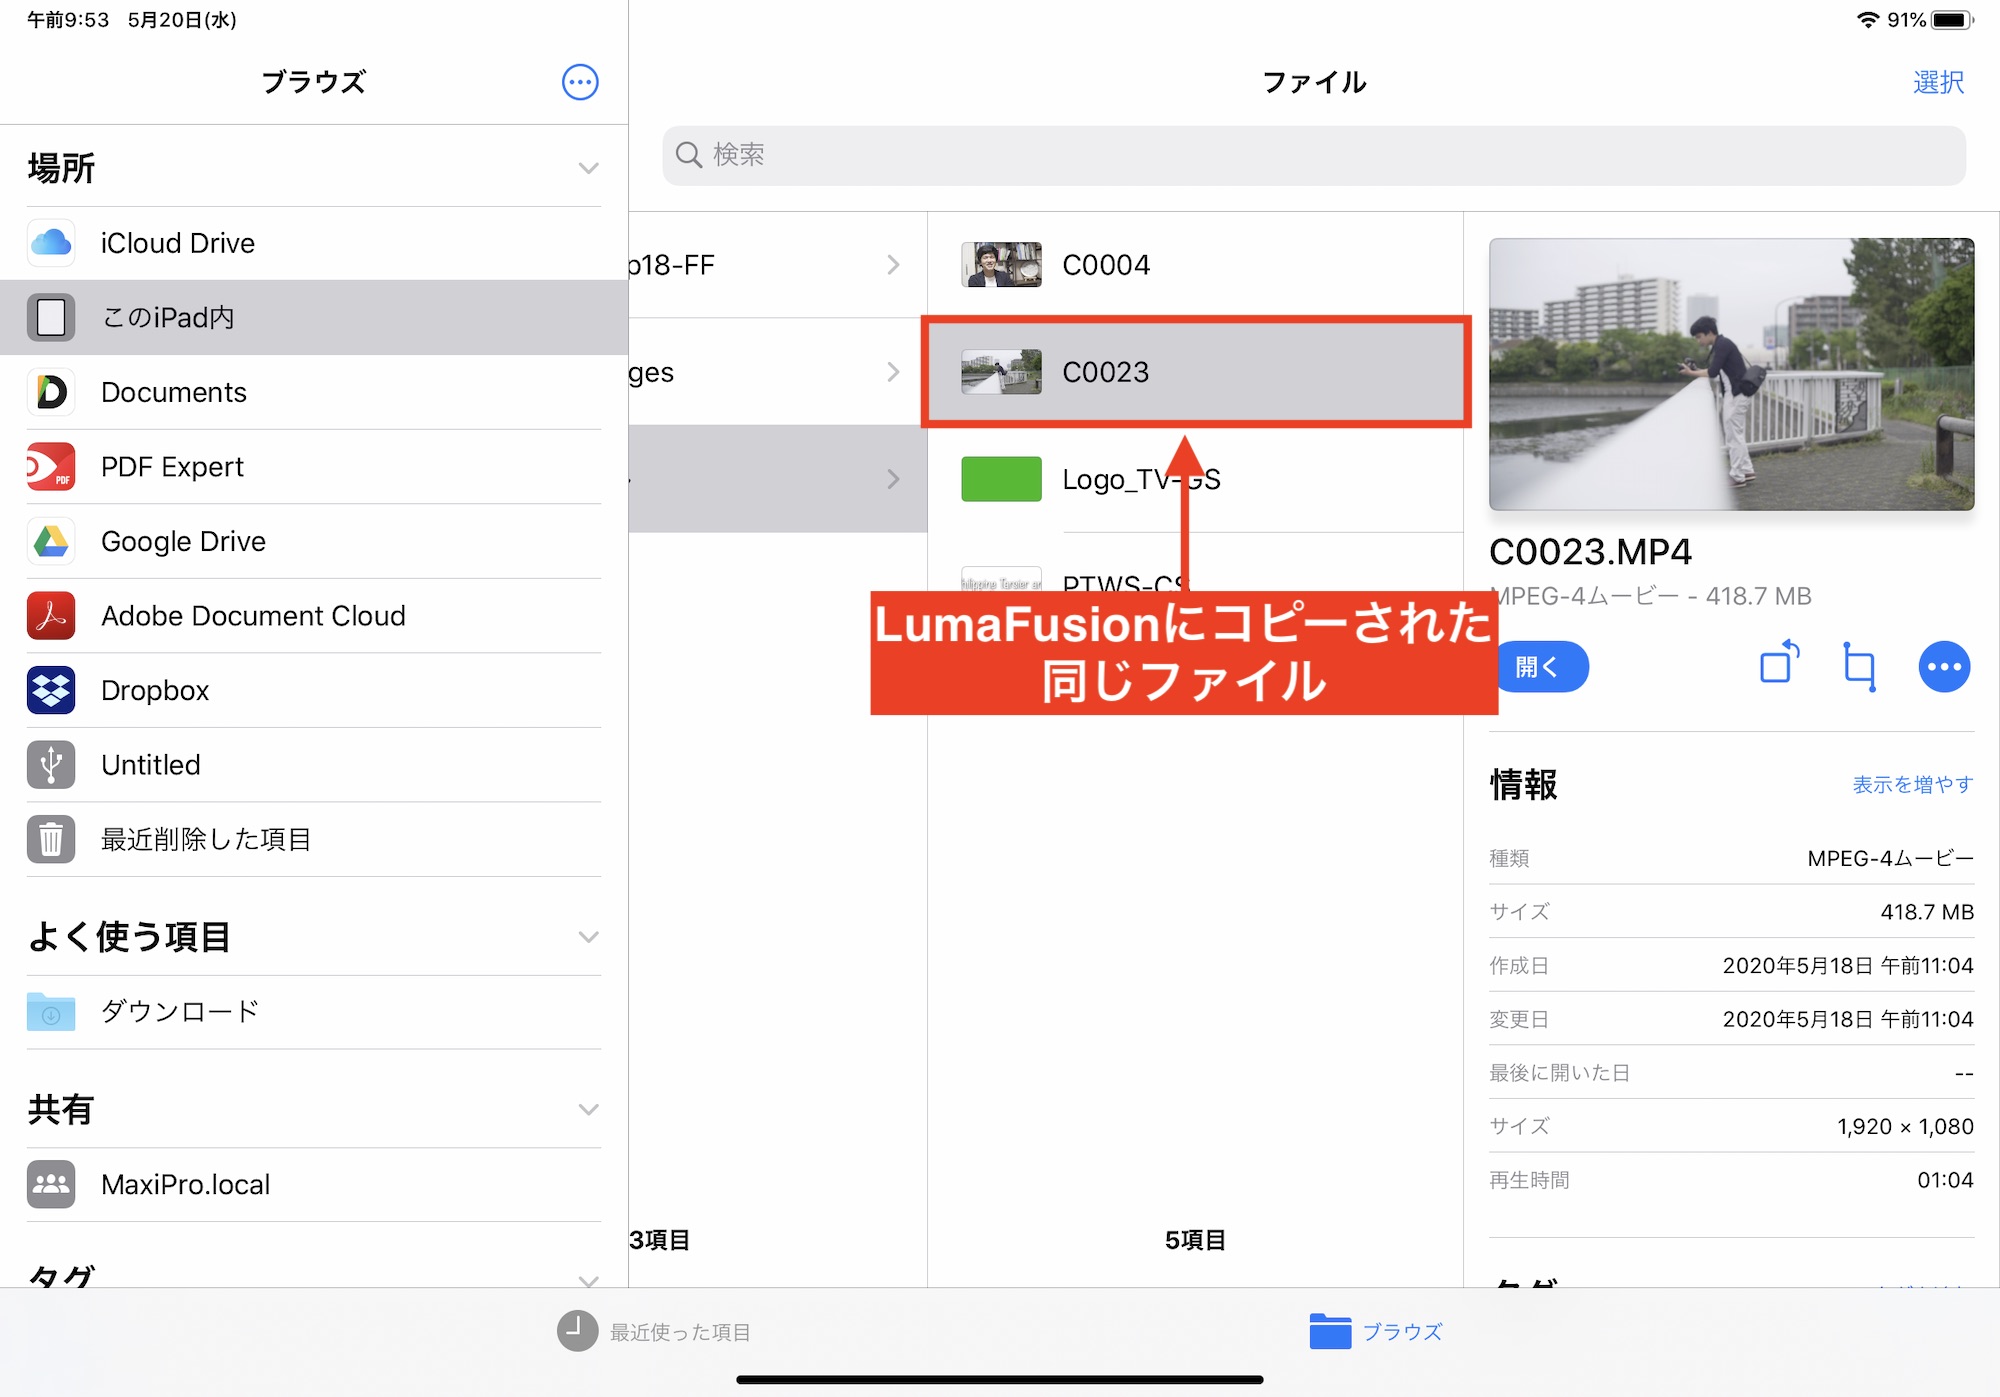
Task: Open Adobe Document Cloud location
Action: 253,616
